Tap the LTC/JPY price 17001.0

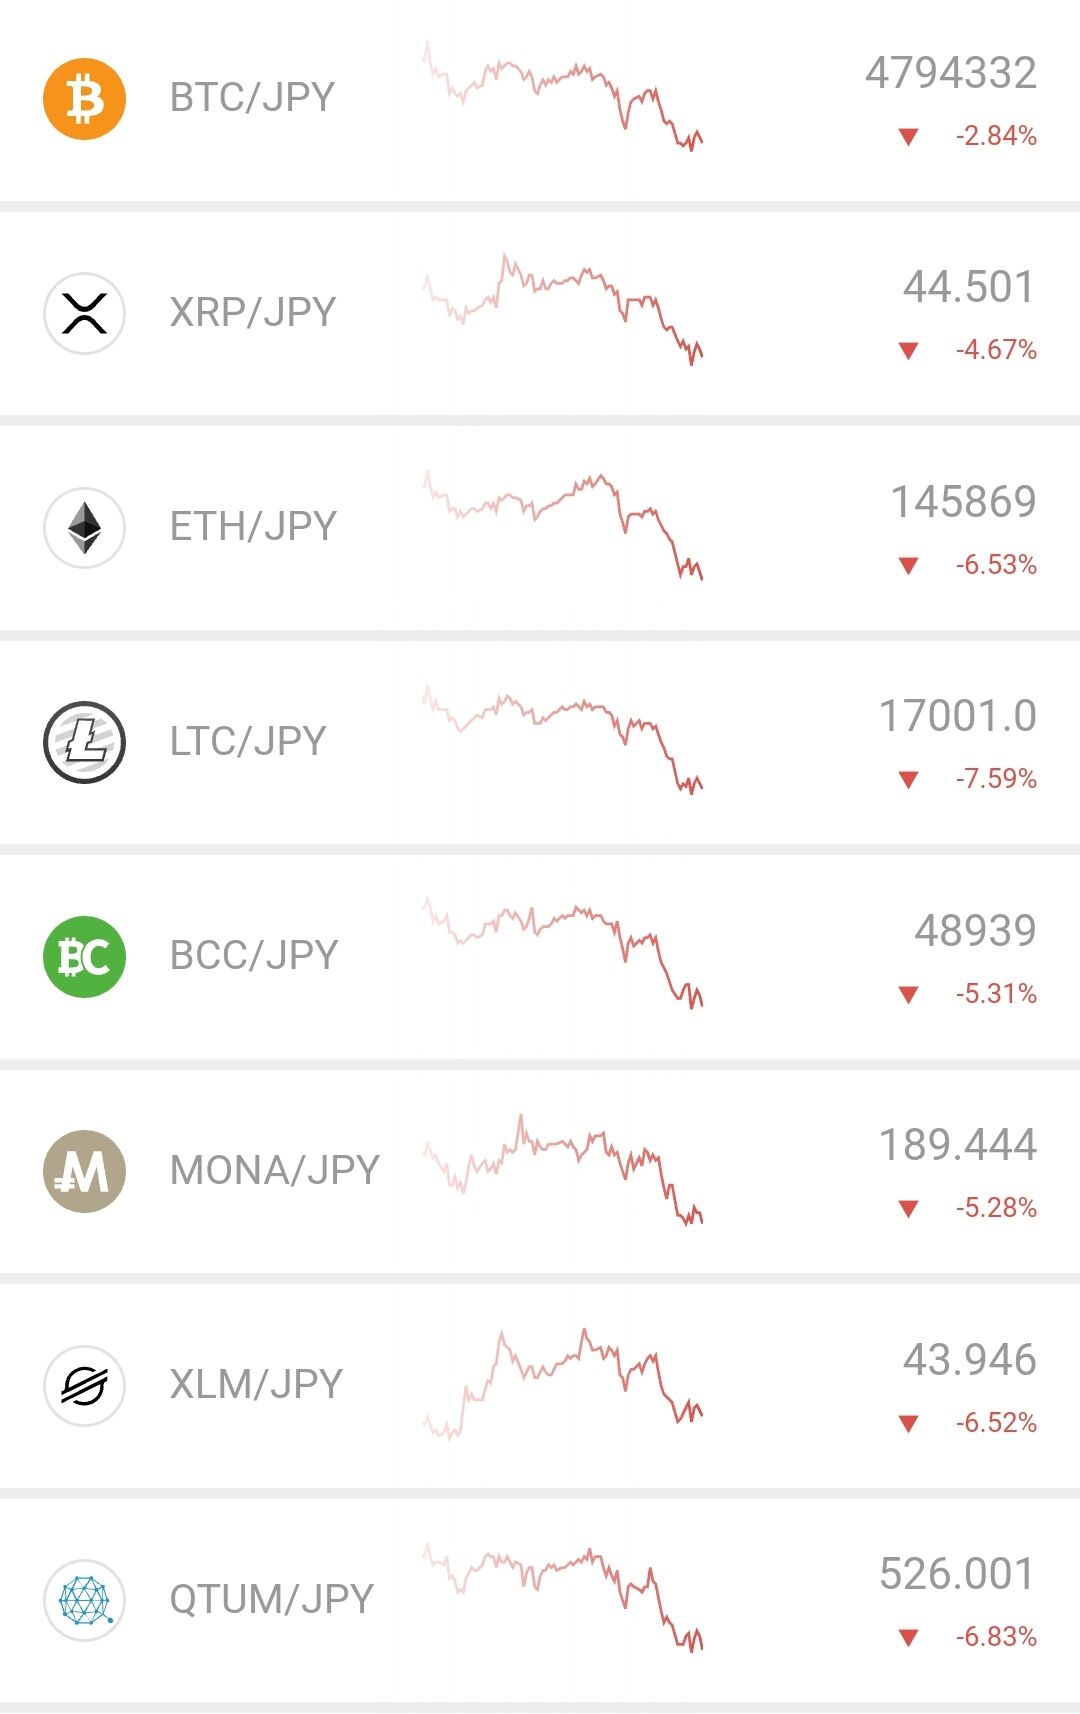tap(958, 716)
